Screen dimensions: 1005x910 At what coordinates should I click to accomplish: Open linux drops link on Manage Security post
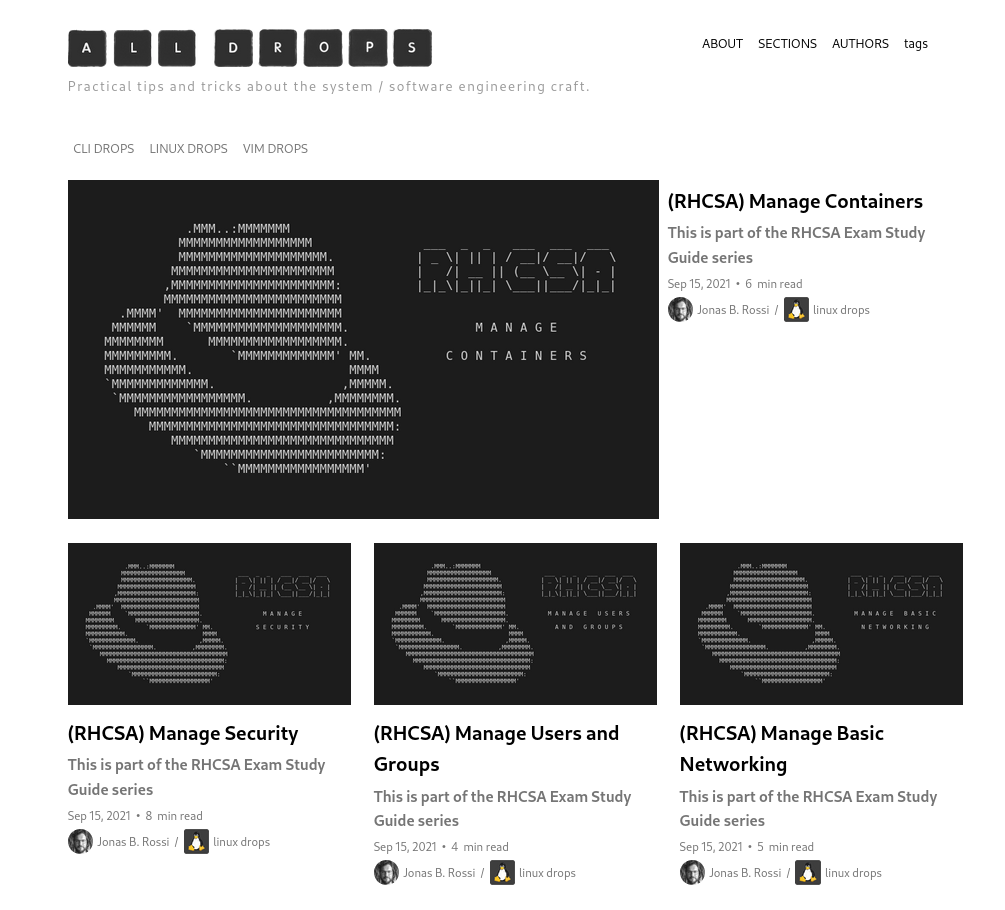[x=241, y=842]
